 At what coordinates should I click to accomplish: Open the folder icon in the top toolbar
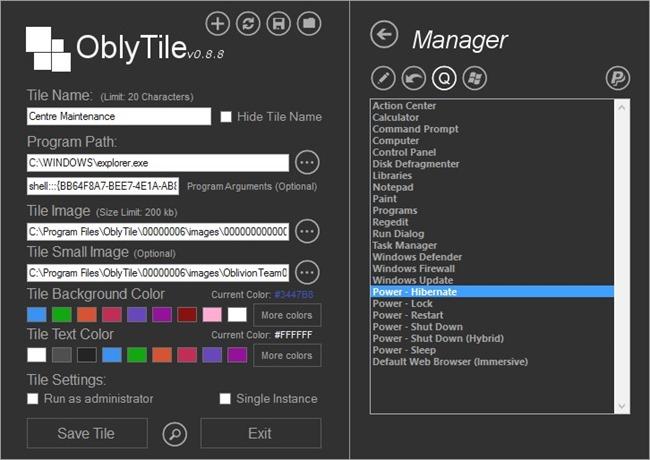pos(309,23)
